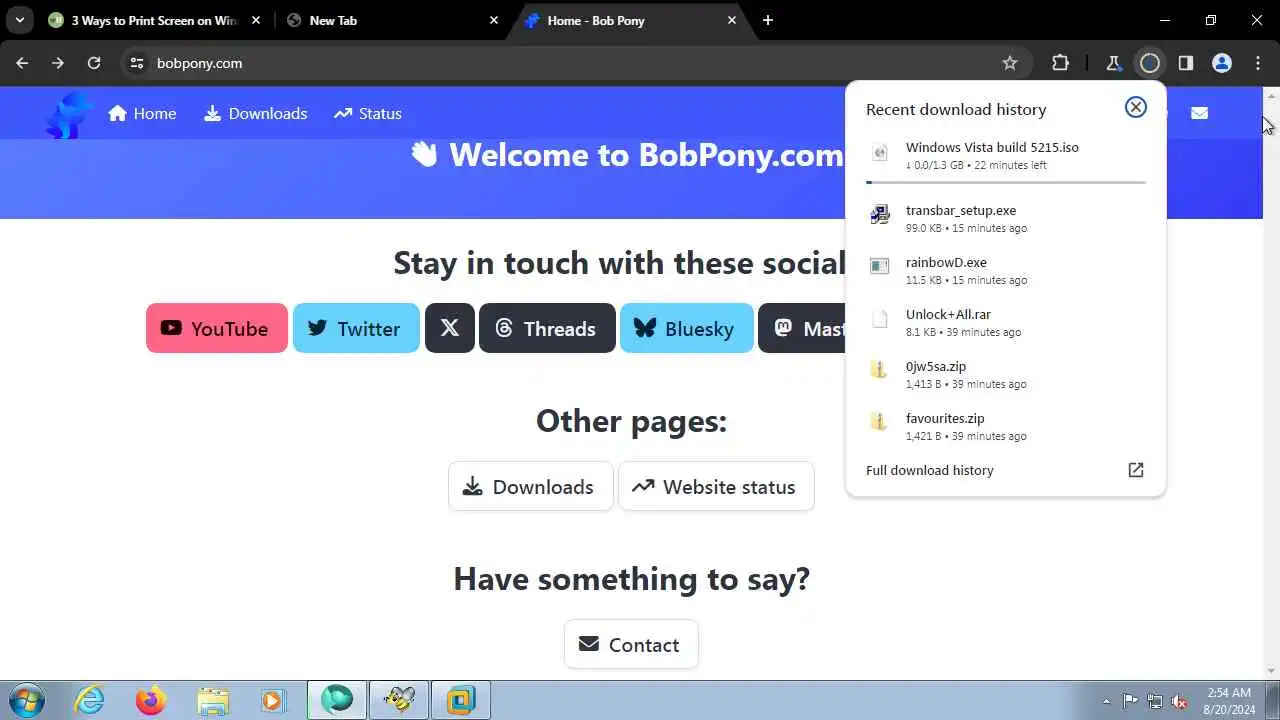The image size is (1280, 720).
Task: Open the Twitter social button
Action: click(356, 328)
